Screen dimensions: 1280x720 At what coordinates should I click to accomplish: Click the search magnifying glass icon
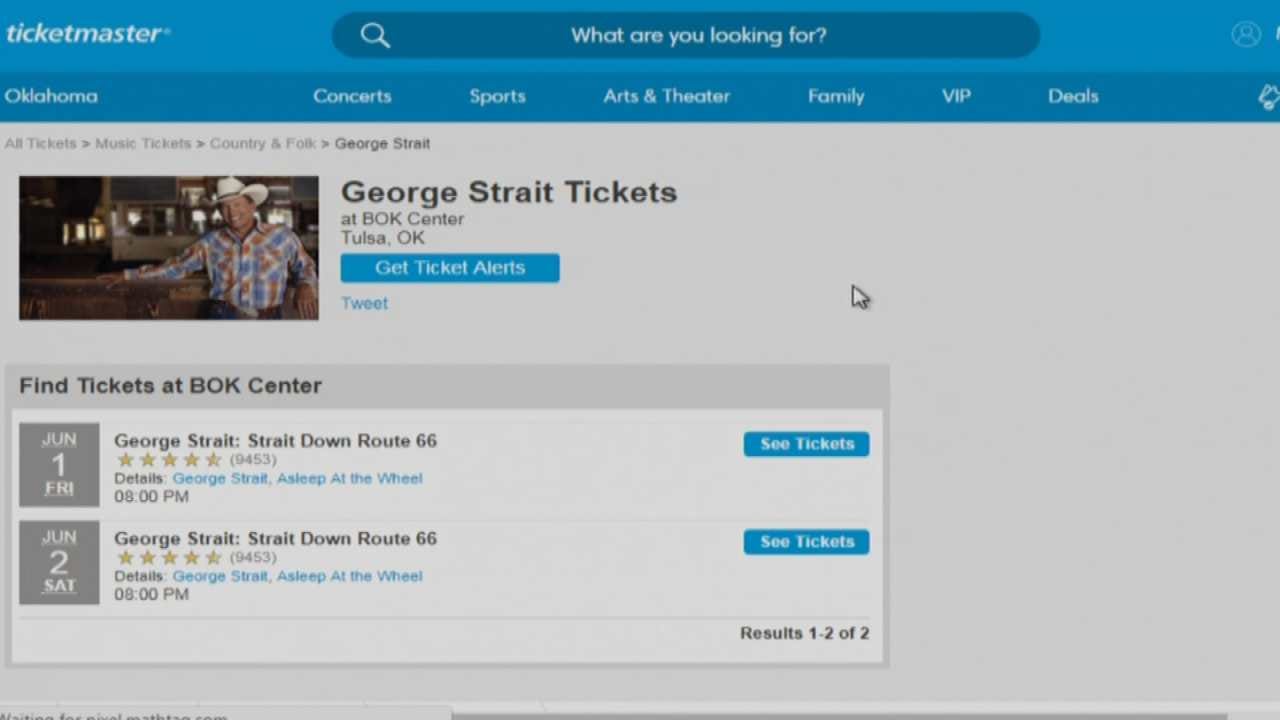[375, 35]
